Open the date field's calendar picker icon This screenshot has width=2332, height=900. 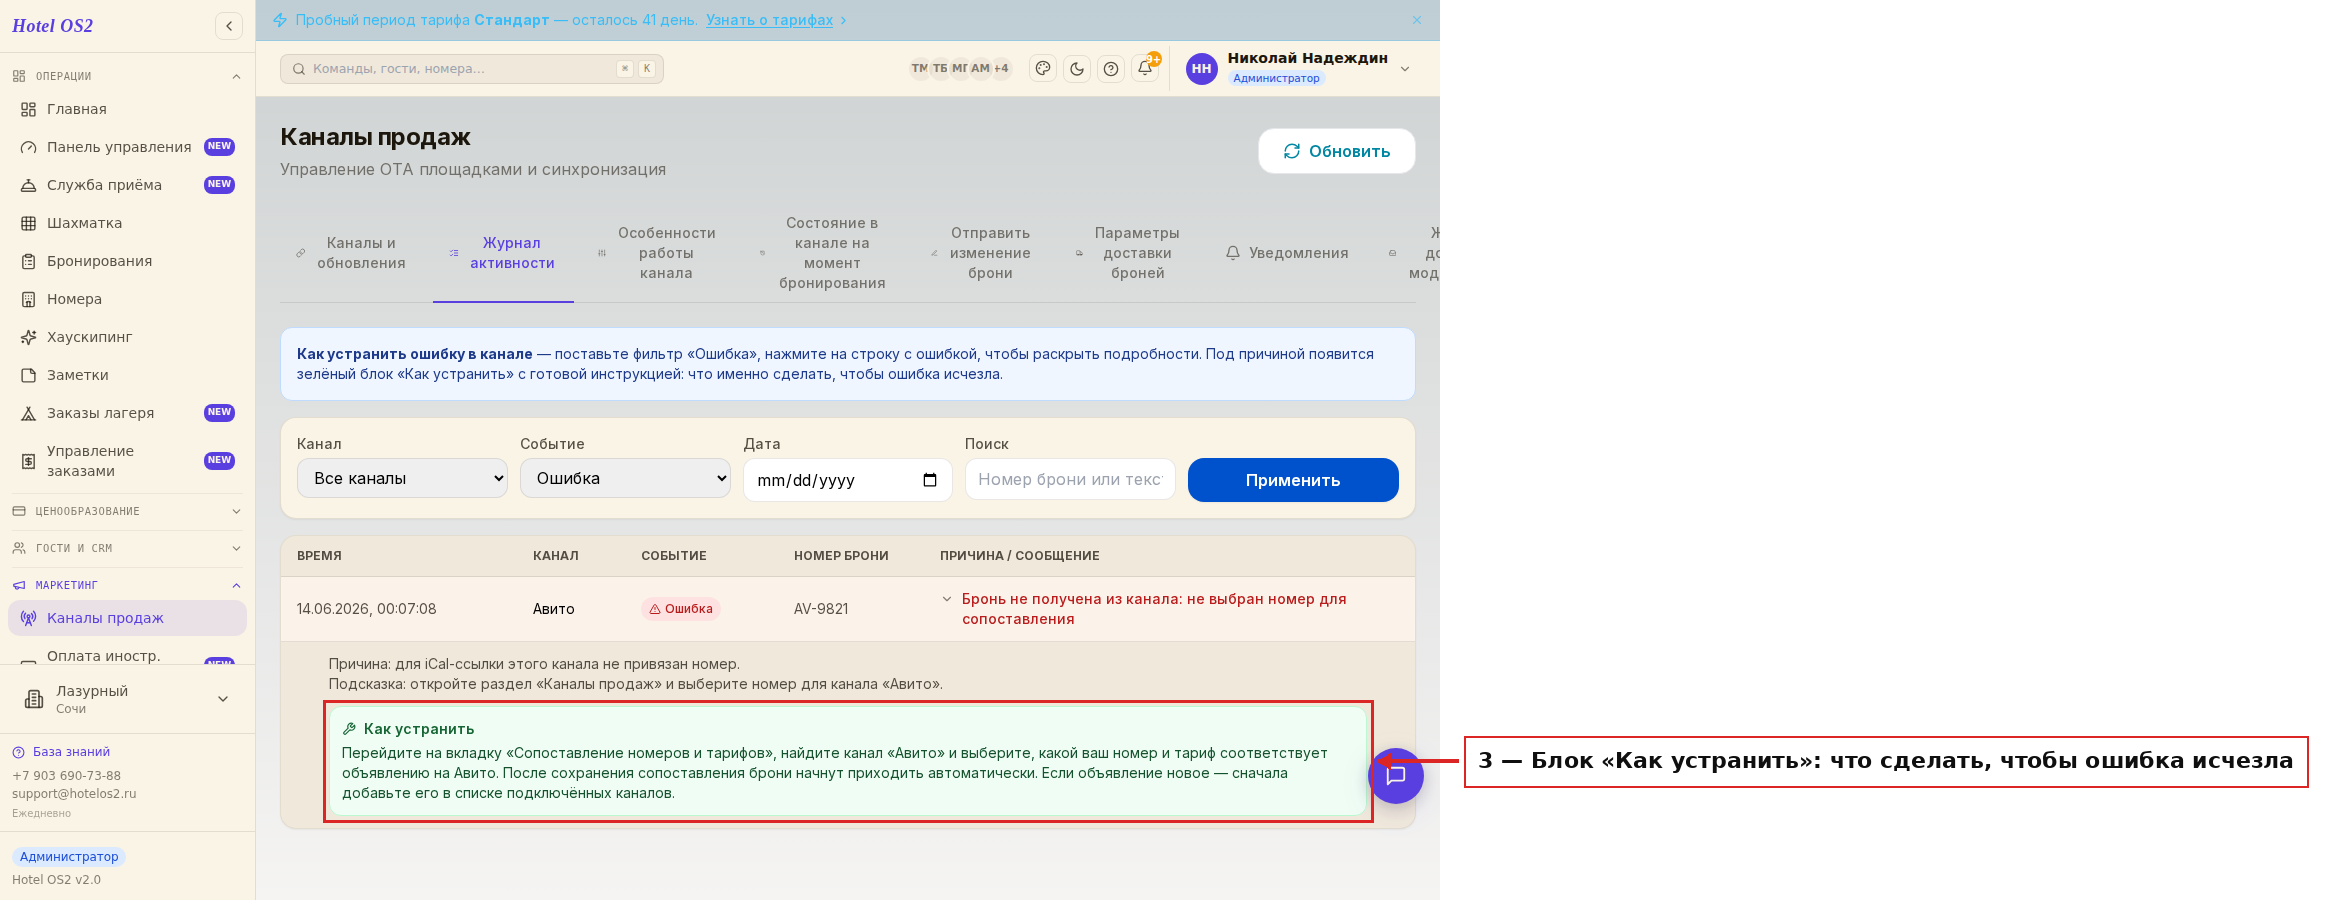coord(930,480)
